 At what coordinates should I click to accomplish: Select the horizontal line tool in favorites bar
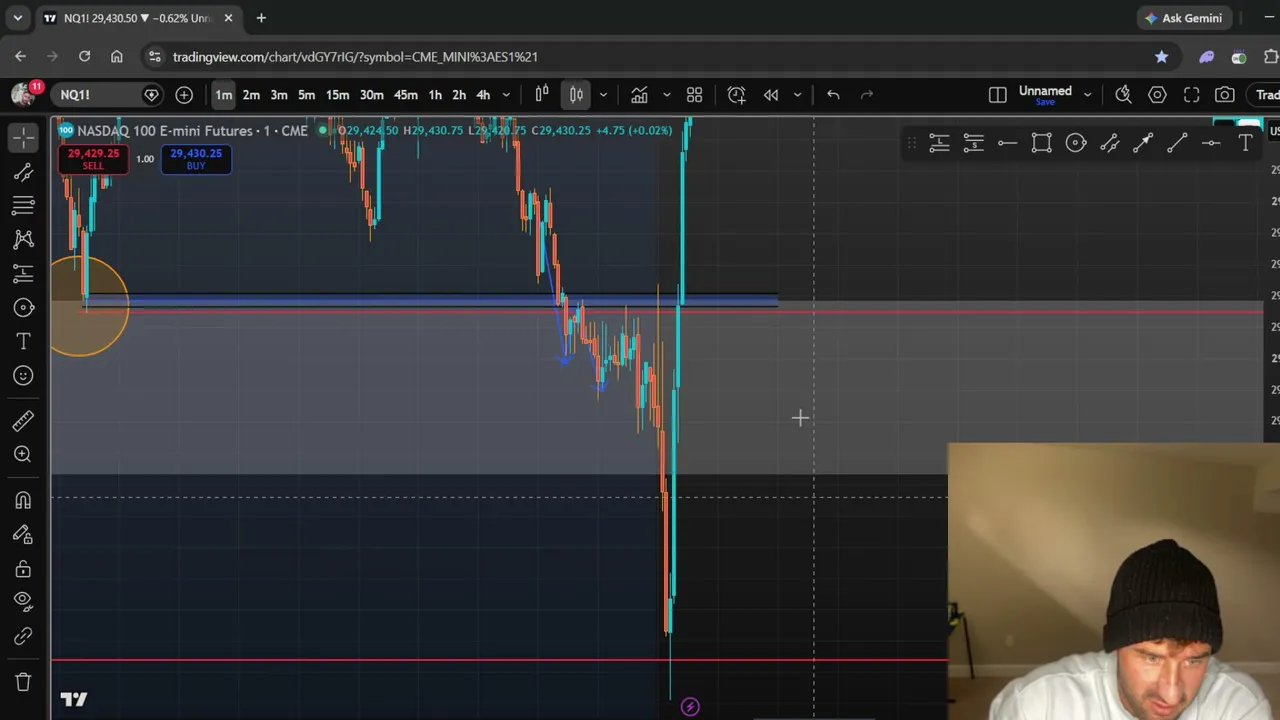pos(1007,144)
